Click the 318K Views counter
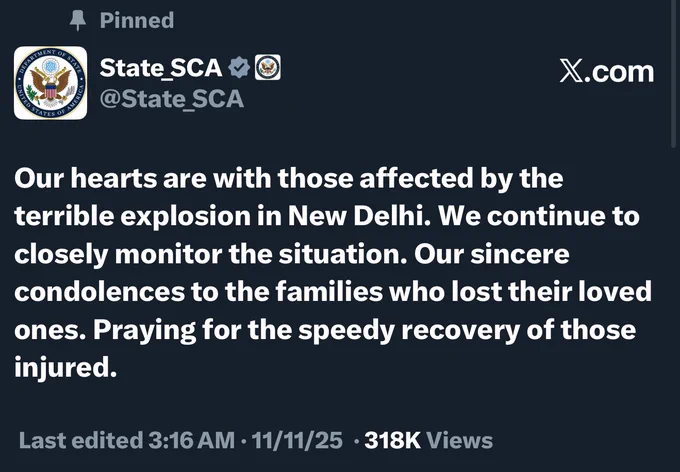Screen dimensions: 680x472 click(428, 440)
